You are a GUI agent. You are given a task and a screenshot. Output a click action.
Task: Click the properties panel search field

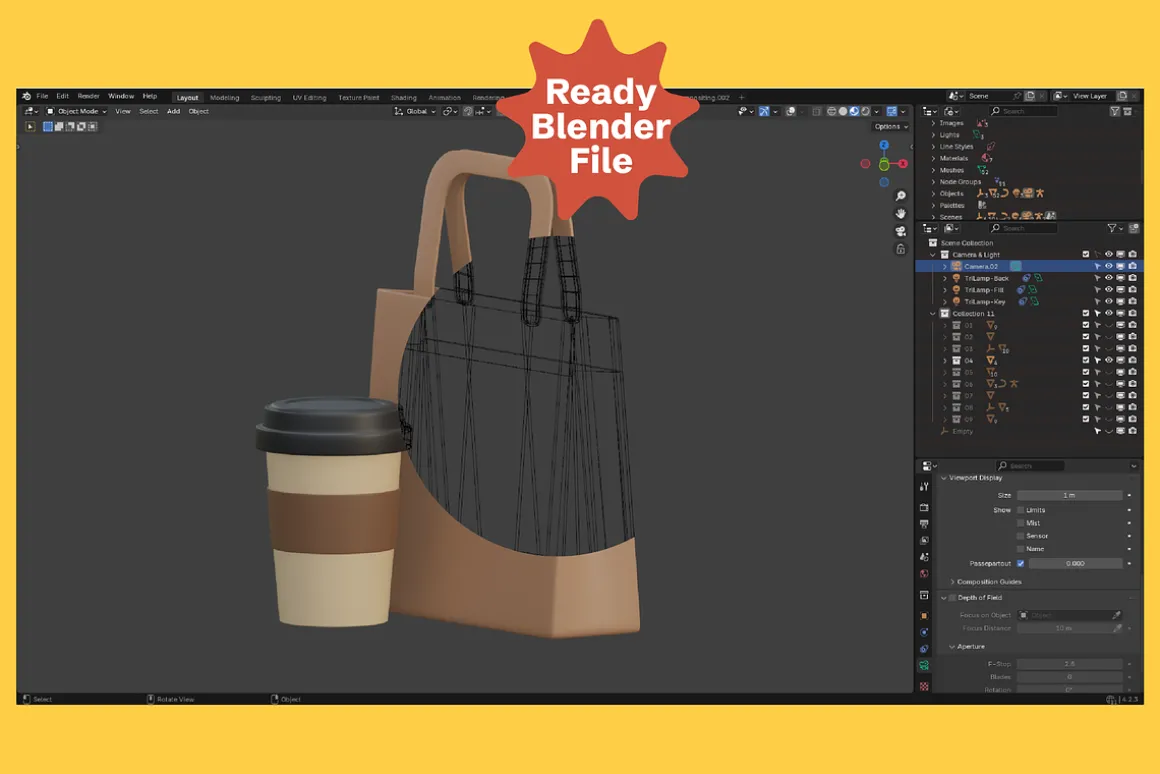[1029, 466]
